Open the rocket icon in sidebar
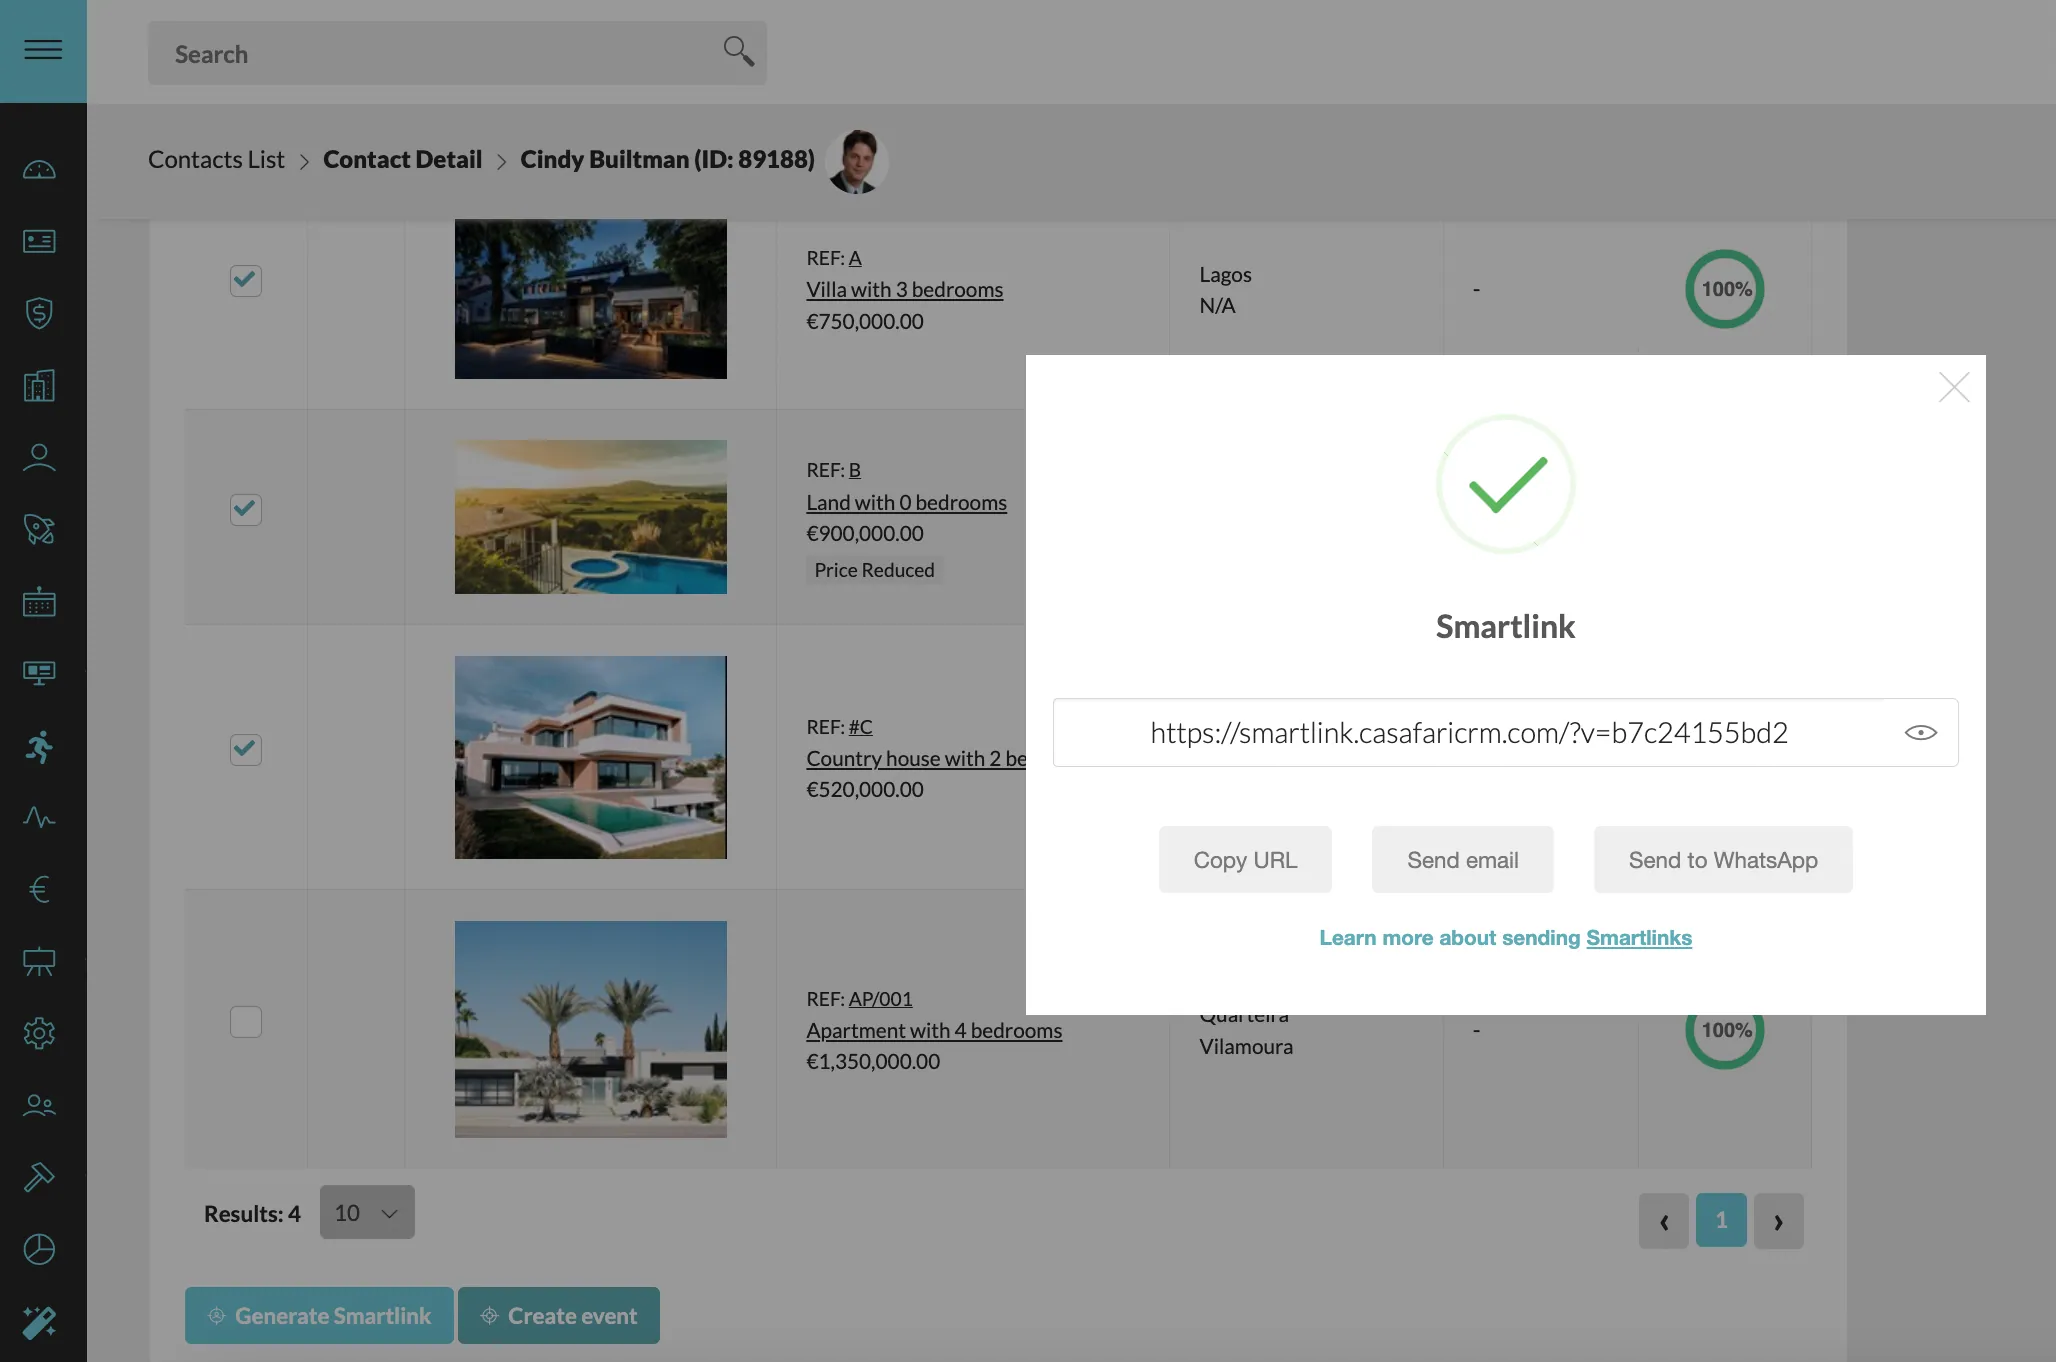This screenshot has width=2056, height=1362. [x=39, y=529]
